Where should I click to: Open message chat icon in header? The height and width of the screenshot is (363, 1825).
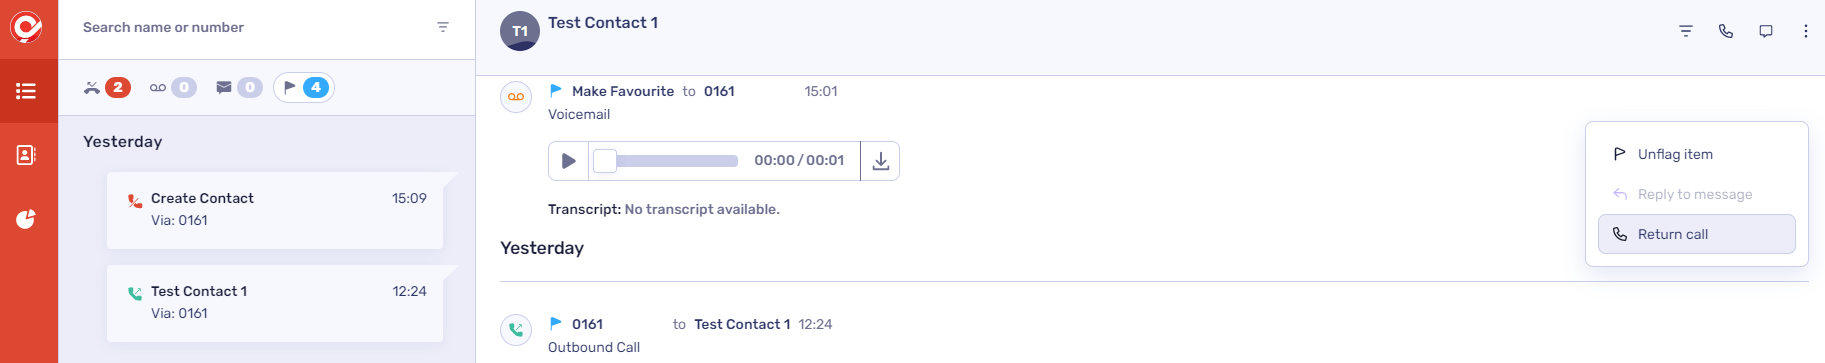[x=1766, y=31]
